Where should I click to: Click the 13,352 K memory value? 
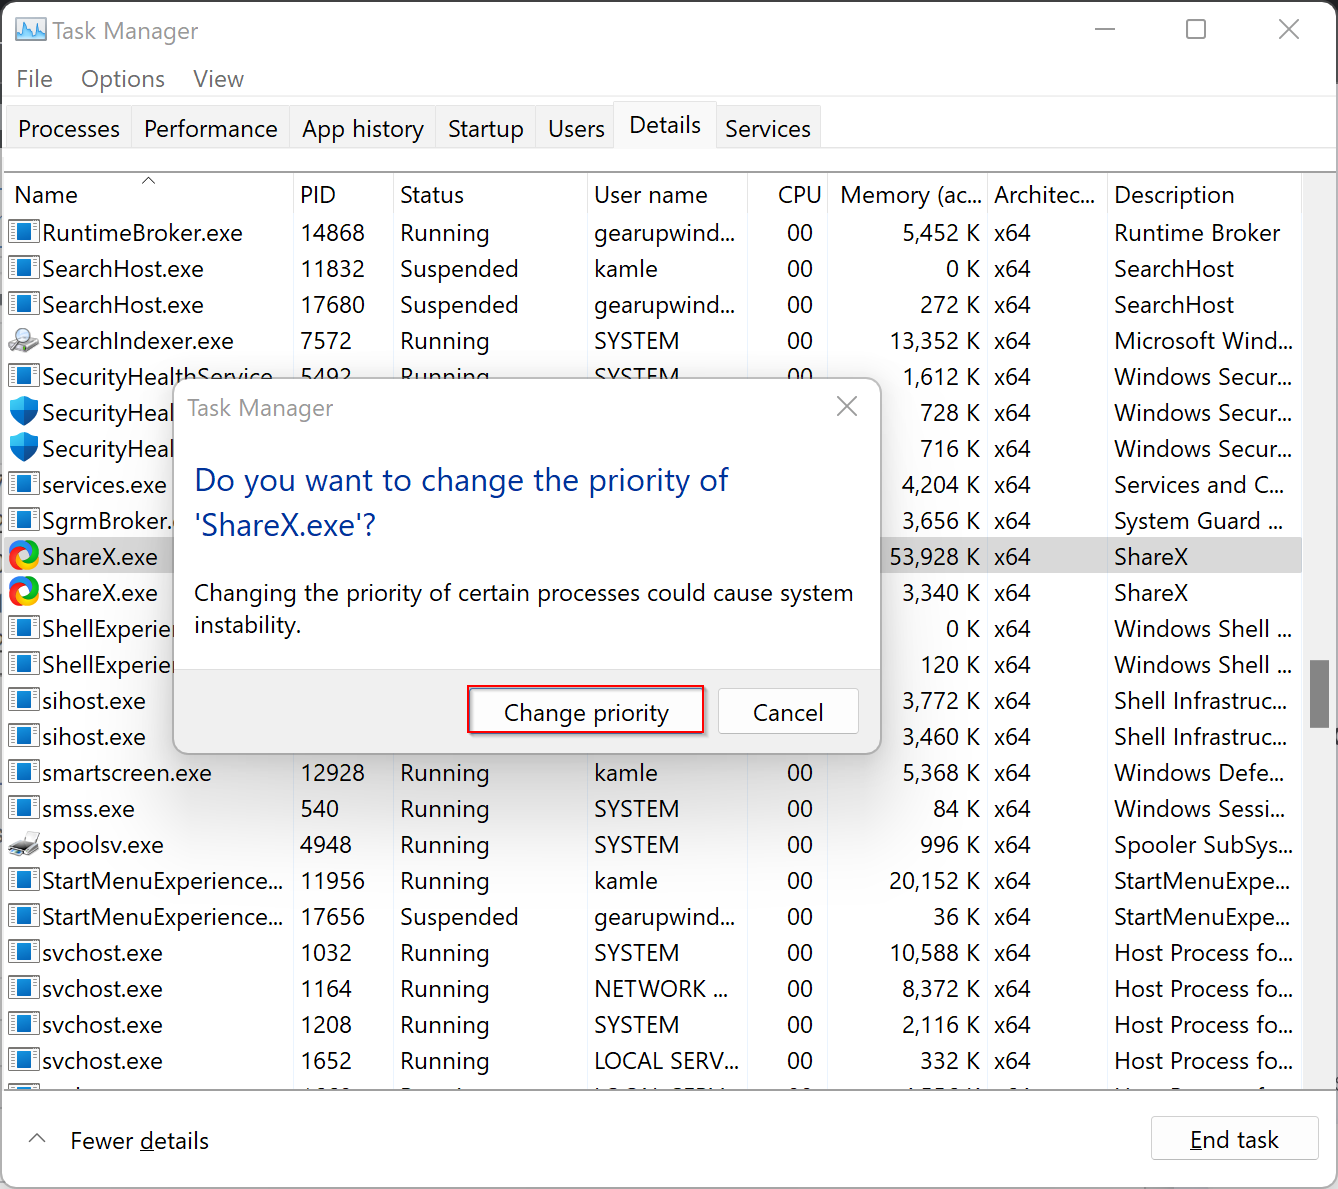point(934,340)
